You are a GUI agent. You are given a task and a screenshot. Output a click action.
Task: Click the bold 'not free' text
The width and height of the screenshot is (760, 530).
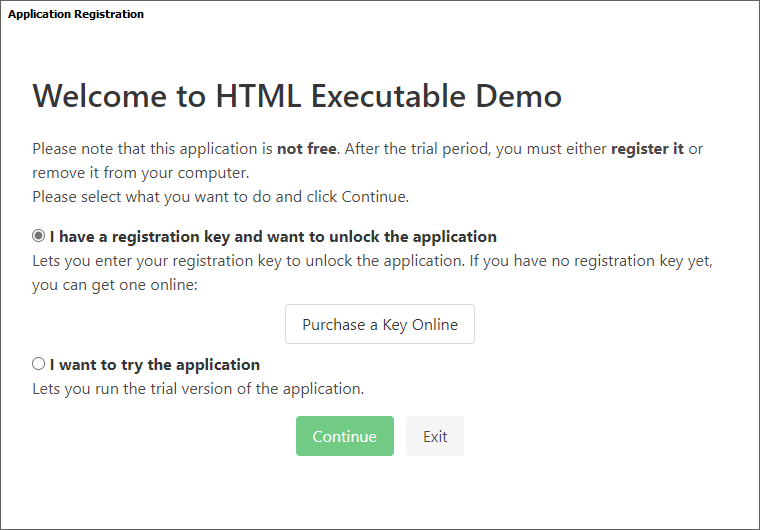coord(308,149)
